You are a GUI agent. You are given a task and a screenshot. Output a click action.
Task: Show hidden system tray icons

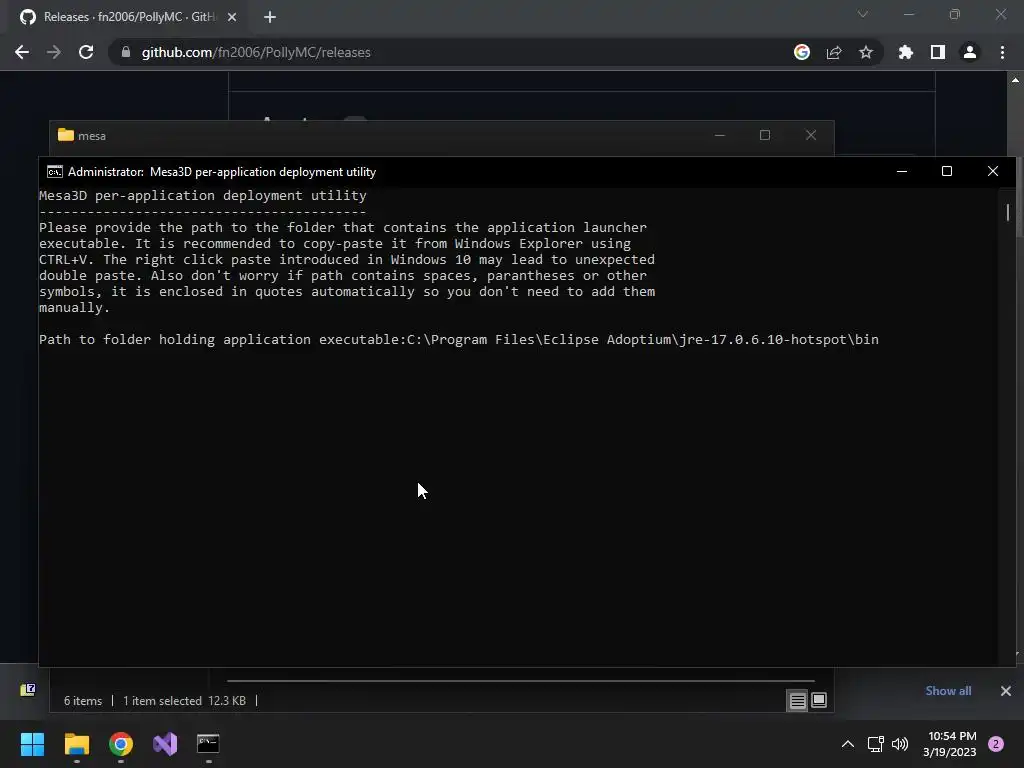pyautogui.click(x=848, y=744)
